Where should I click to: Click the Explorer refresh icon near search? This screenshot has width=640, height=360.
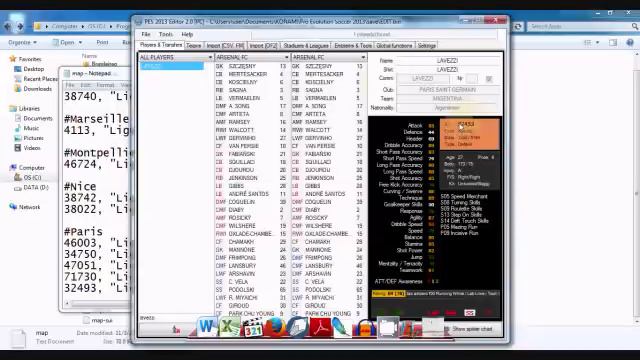(x=518, y=27)
